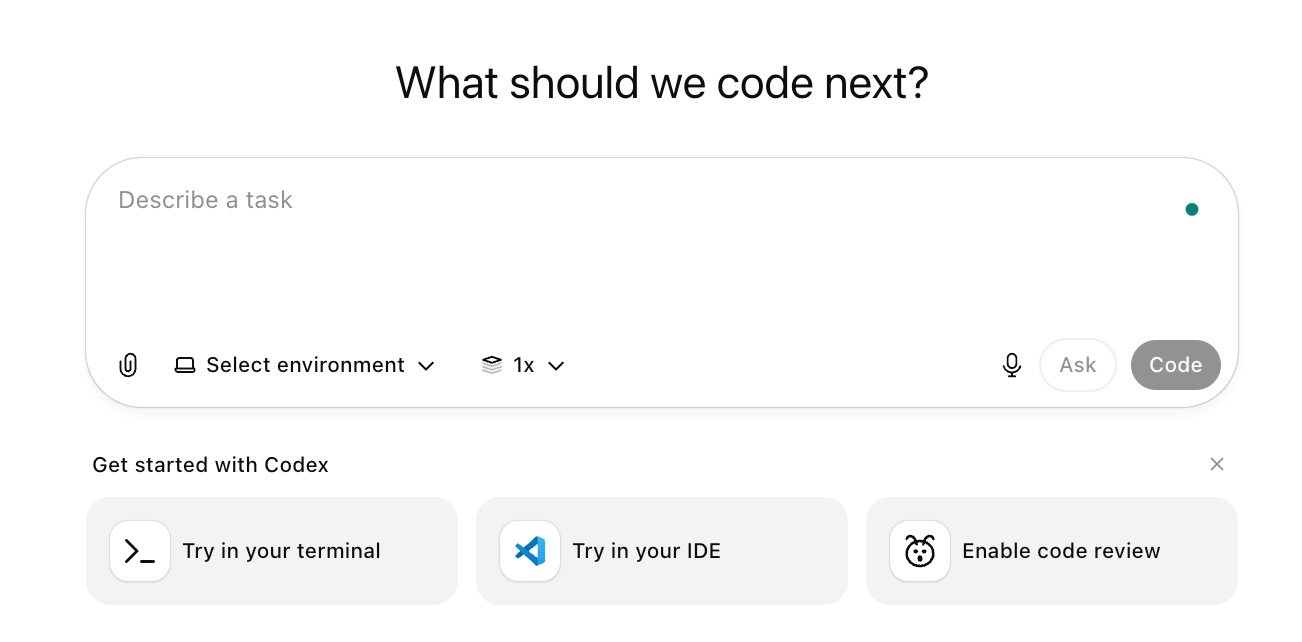Viewport: 1302px width, 642px height.
Task: Click the stacked layers versions icon
Action: coord(491,365)
